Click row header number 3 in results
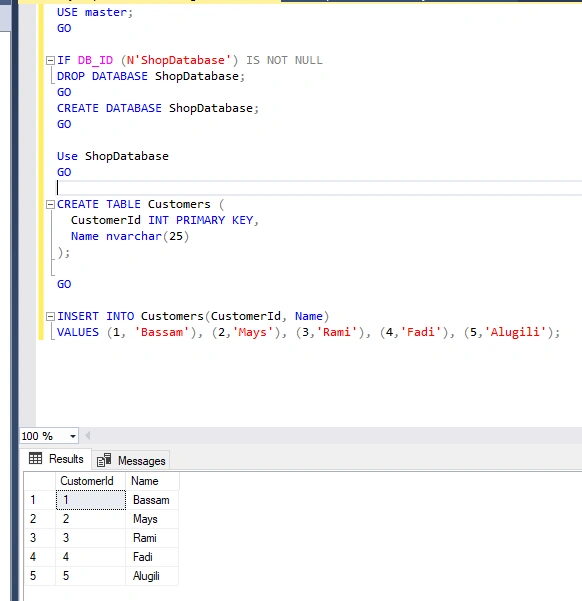Image resolution: width=582 pixels, height=601 pixels. point(40,538)
